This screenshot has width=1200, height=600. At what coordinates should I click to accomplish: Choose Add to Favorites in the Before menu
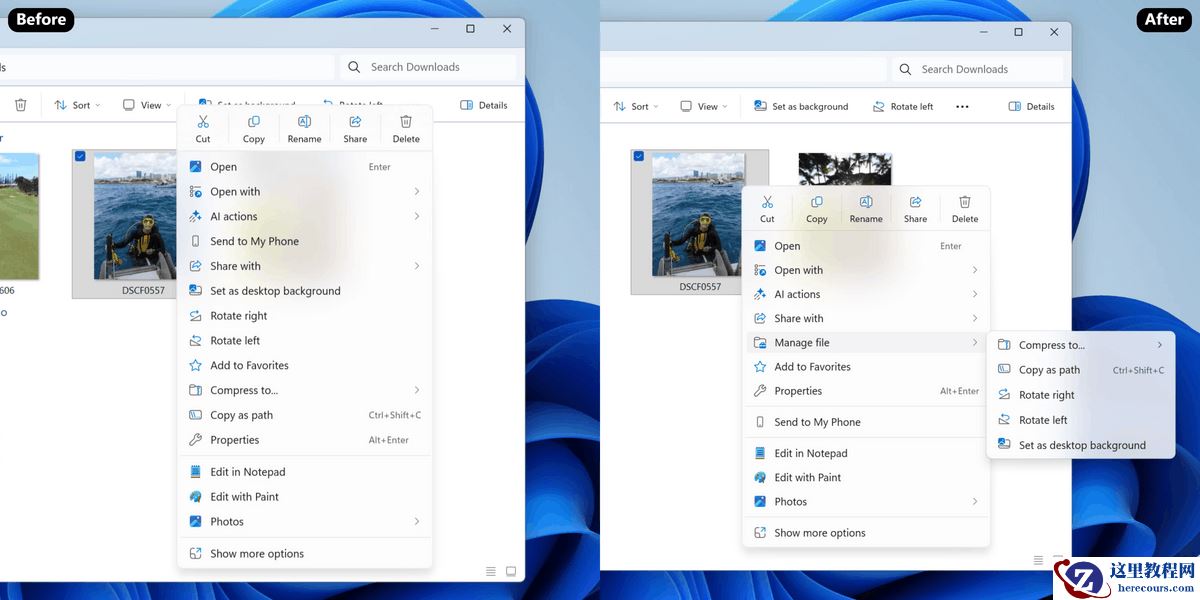[x=249, y=365]
